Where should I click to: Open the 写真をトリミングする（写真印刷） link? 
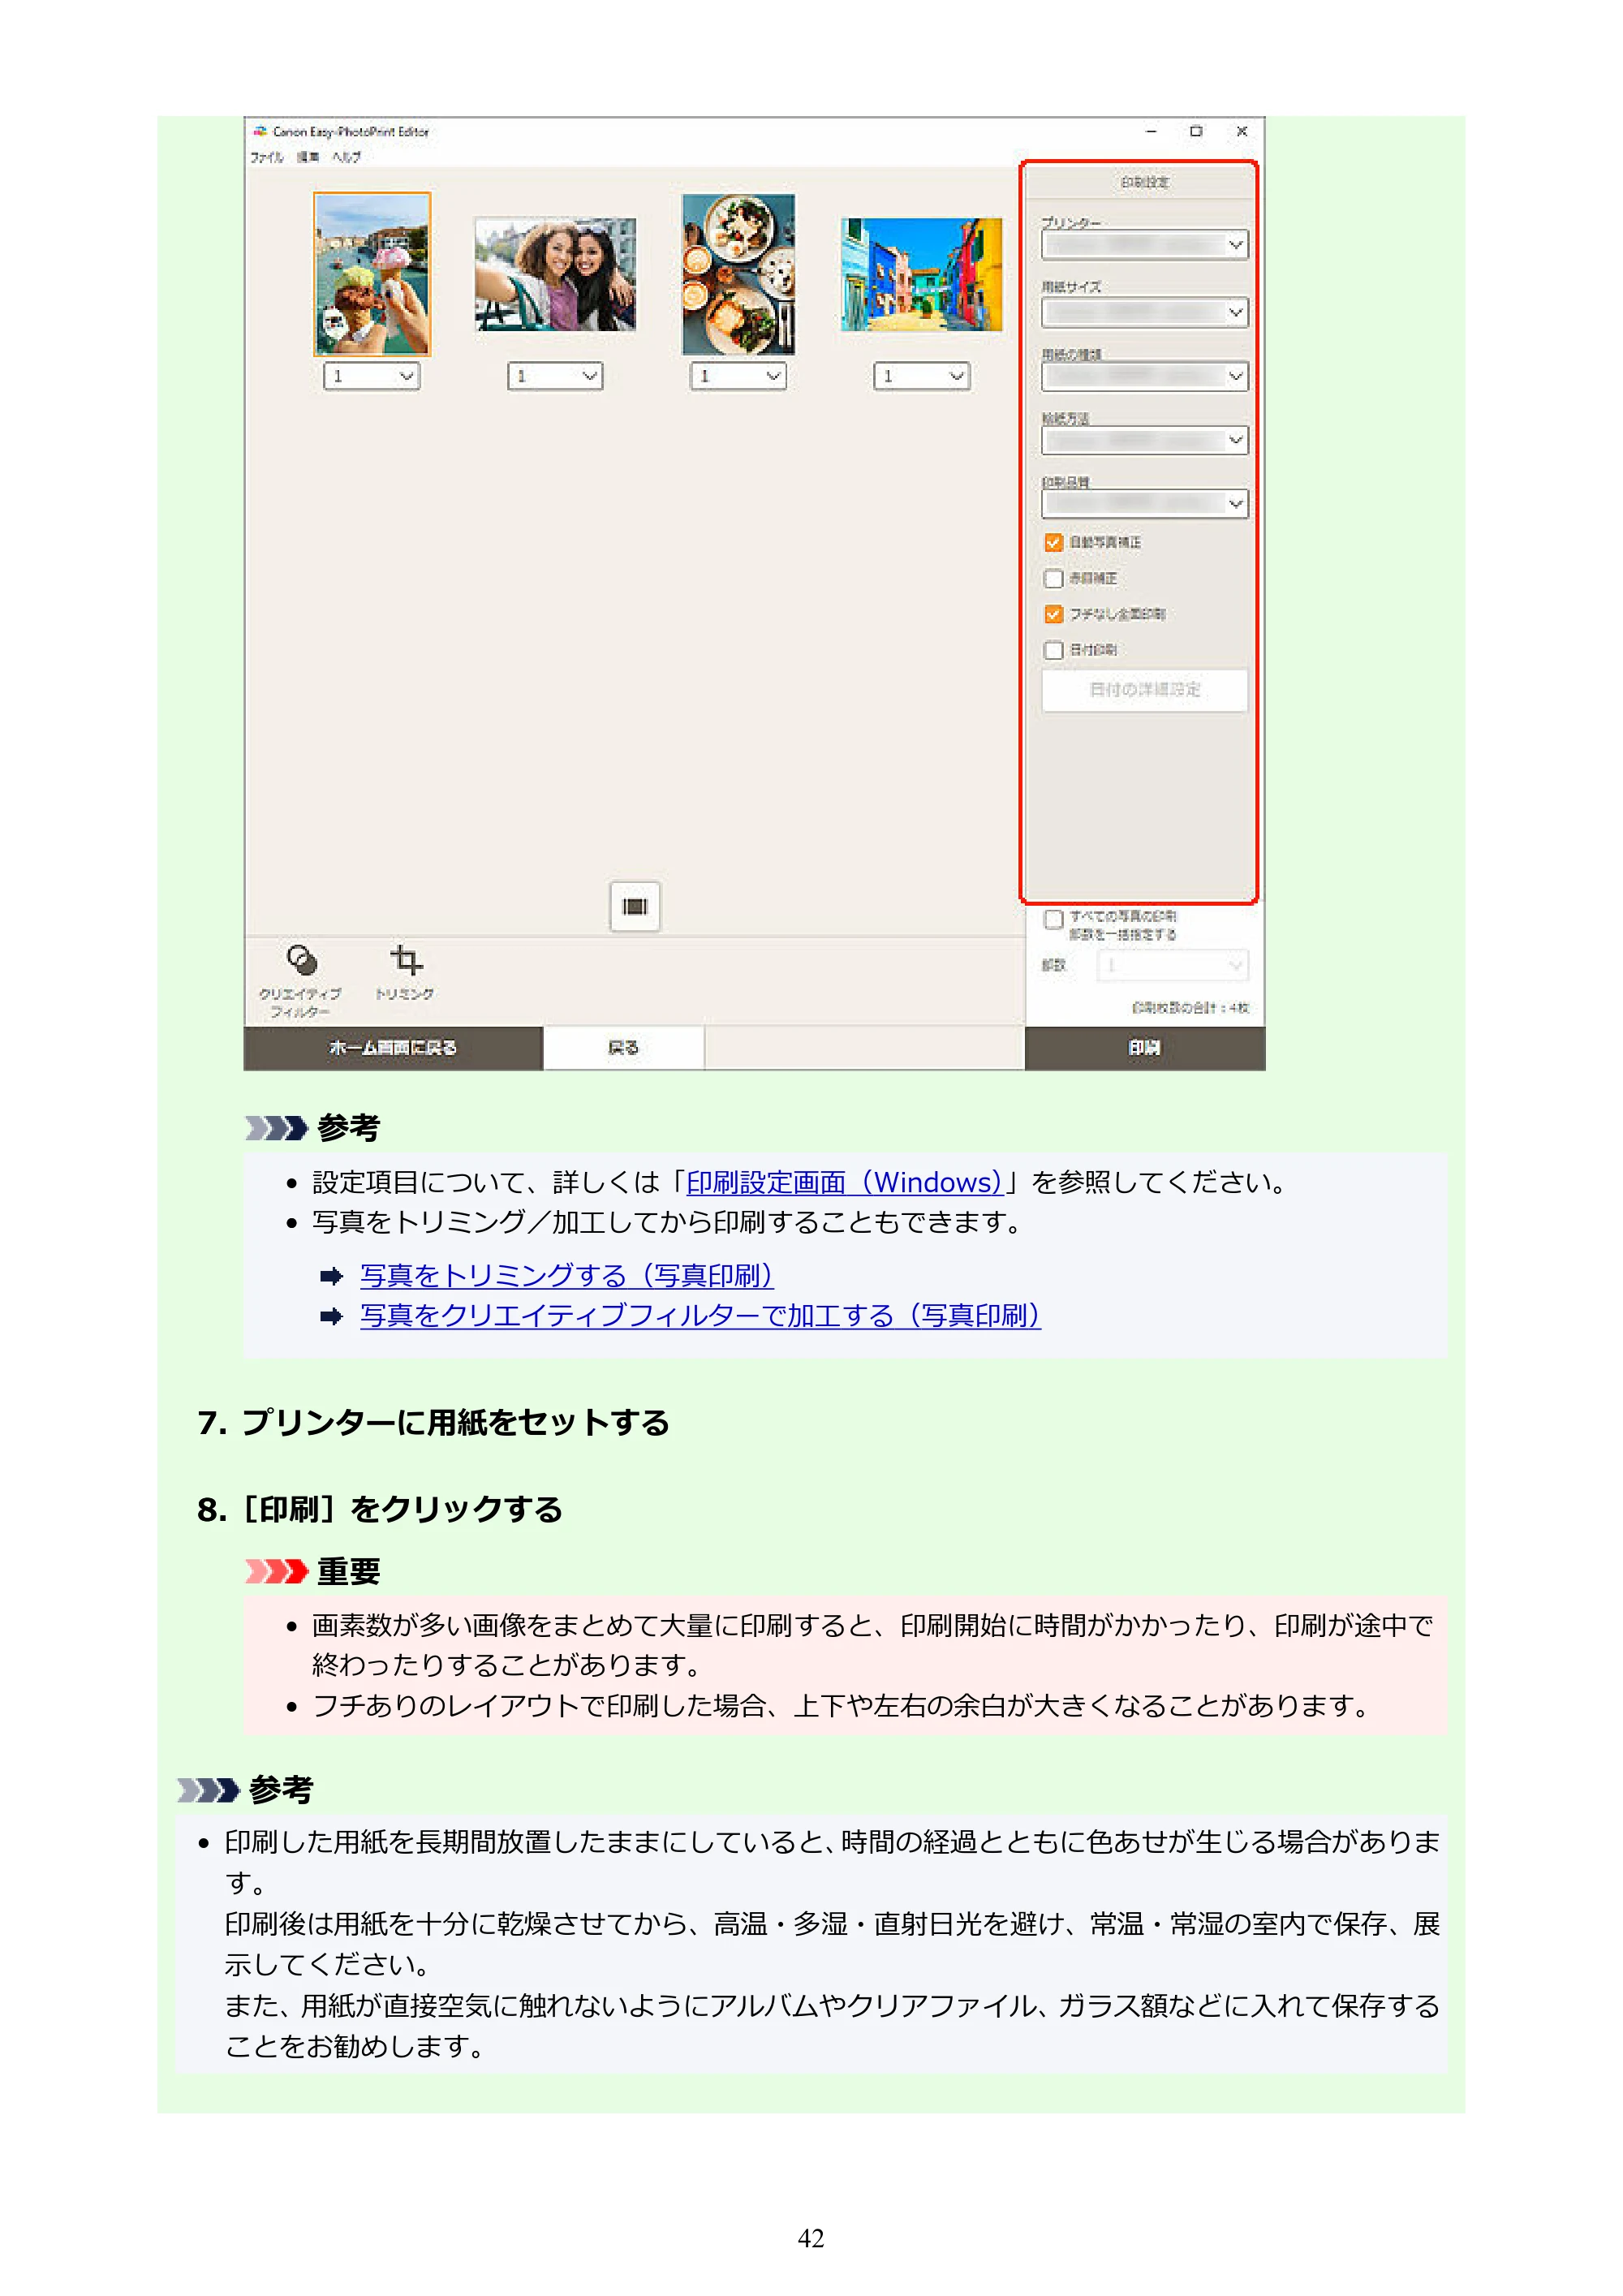[x=567, y=1275]
